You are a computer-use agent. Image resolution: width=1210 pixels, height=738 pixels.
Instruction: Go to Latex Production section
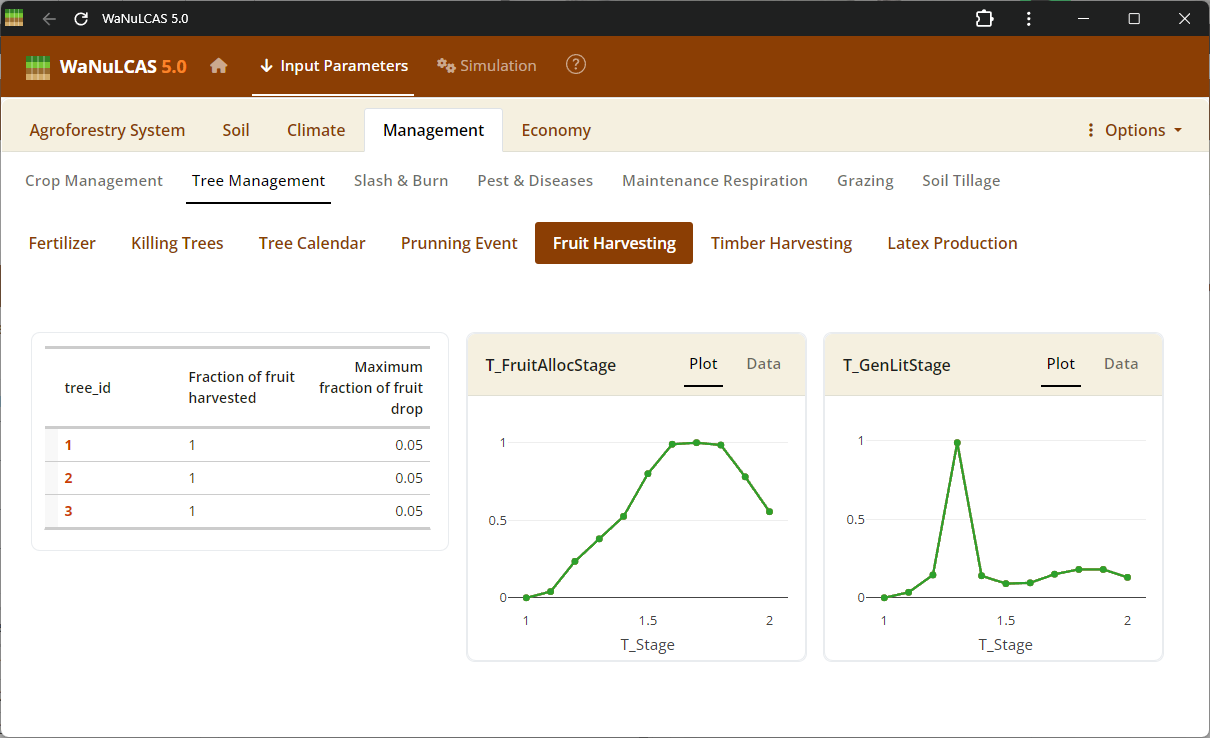[952, 243]
